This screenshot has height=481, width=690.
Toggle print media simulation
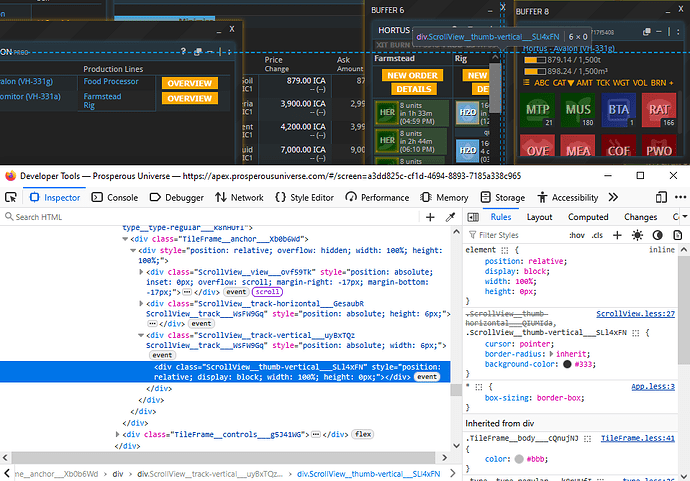[x=678, y=235]
